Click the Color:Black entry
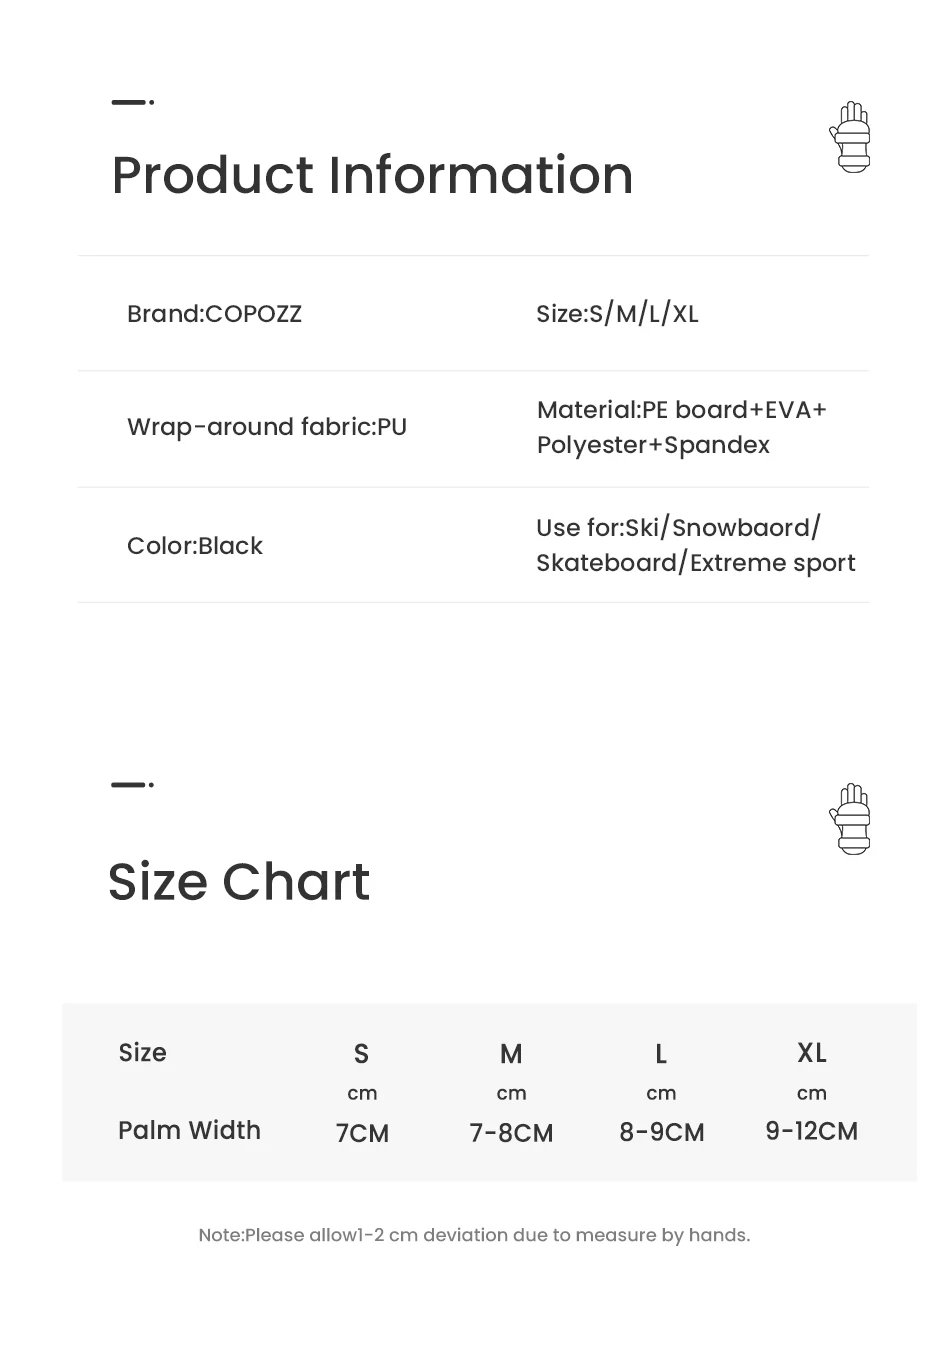Screen dimensions: 950x1356 point(195,546)
